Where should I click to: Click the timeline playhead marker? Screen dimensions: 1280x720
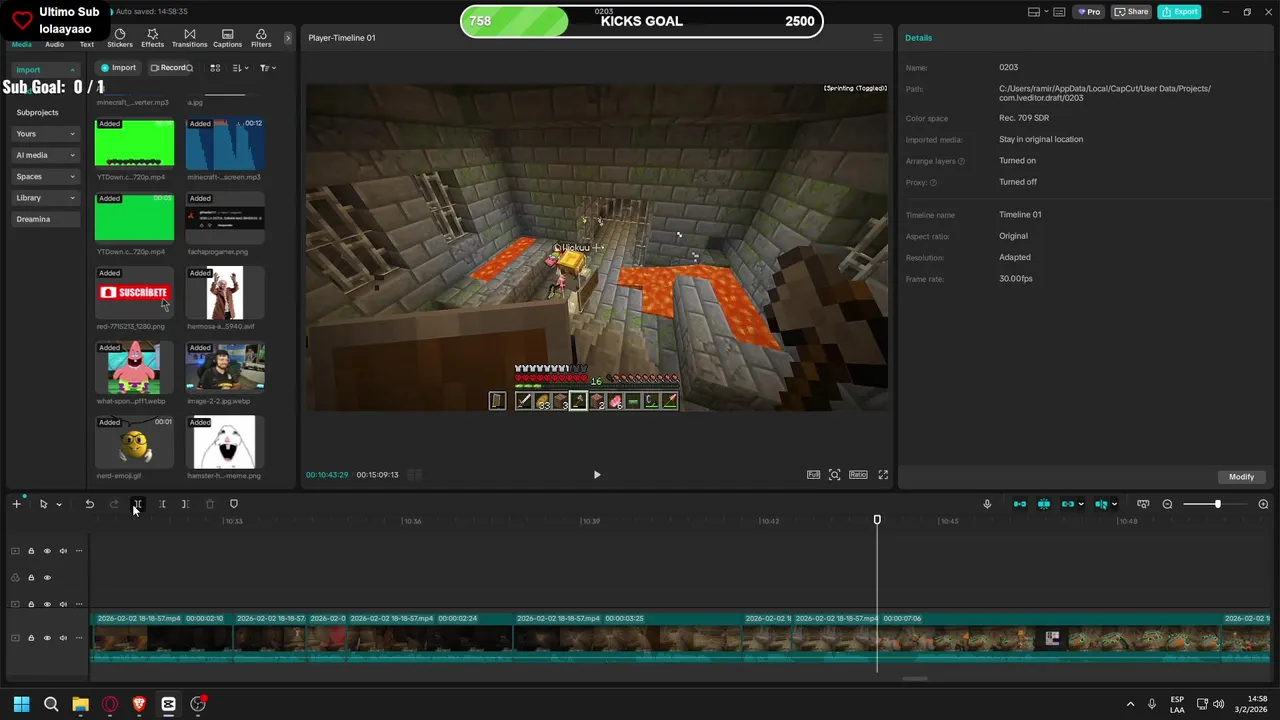click(877, 520)
